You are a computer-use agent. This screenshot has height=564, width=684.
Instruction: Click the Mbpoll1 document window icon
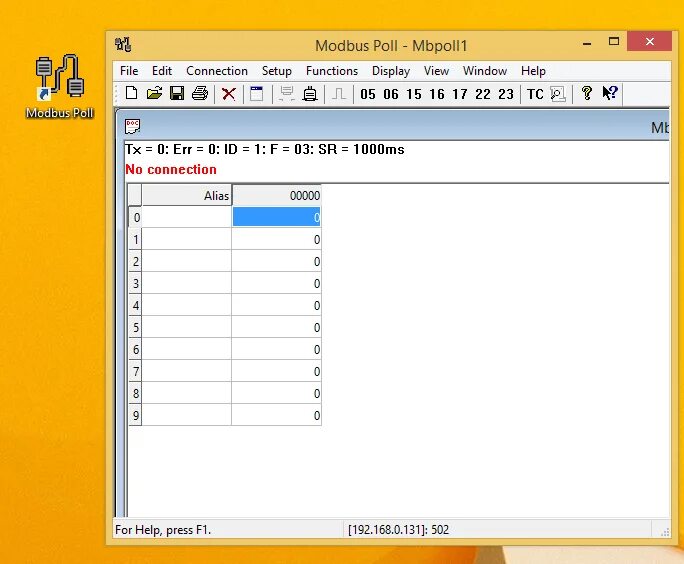[x=132, y=126]
